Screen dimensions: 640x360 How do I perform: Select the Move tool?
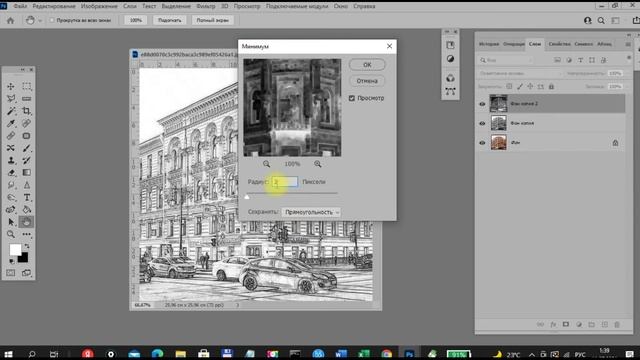[11, 87]
